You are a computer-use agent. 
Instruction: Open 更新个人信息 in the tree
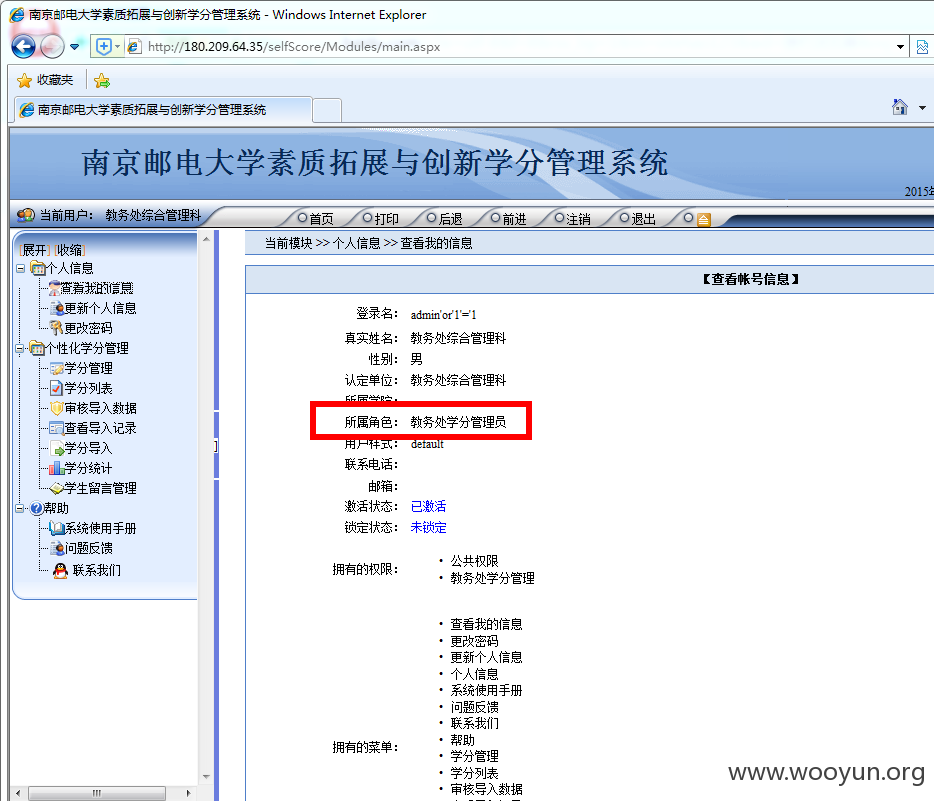[x=100, y=308]
